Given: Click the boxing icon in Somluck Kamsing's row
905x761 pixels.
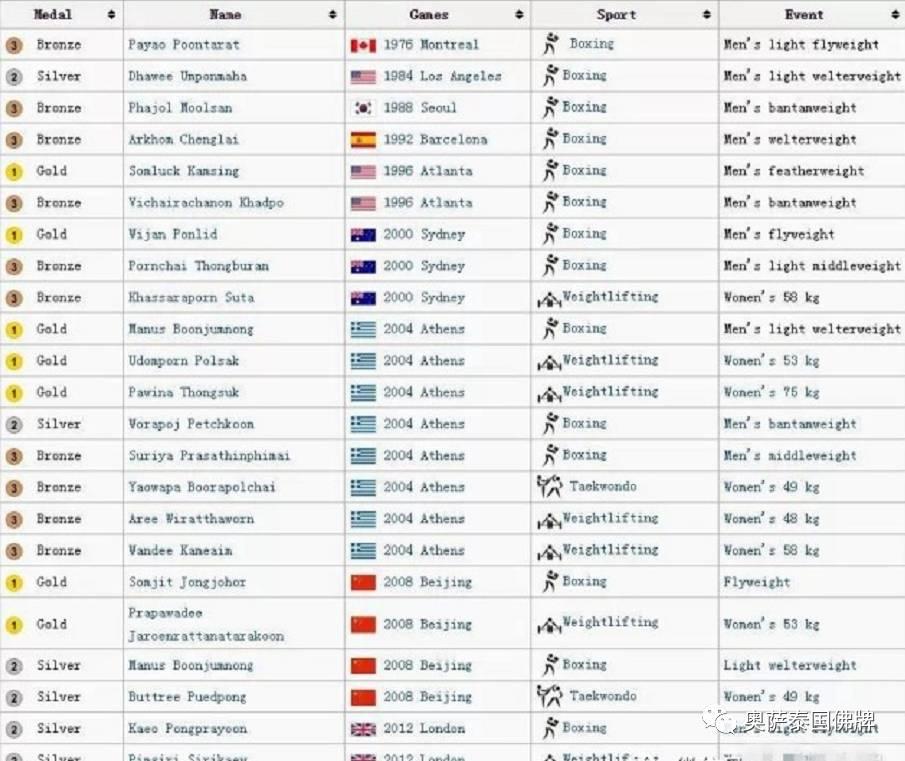Looking at the screenshot, I should point(550,171).
